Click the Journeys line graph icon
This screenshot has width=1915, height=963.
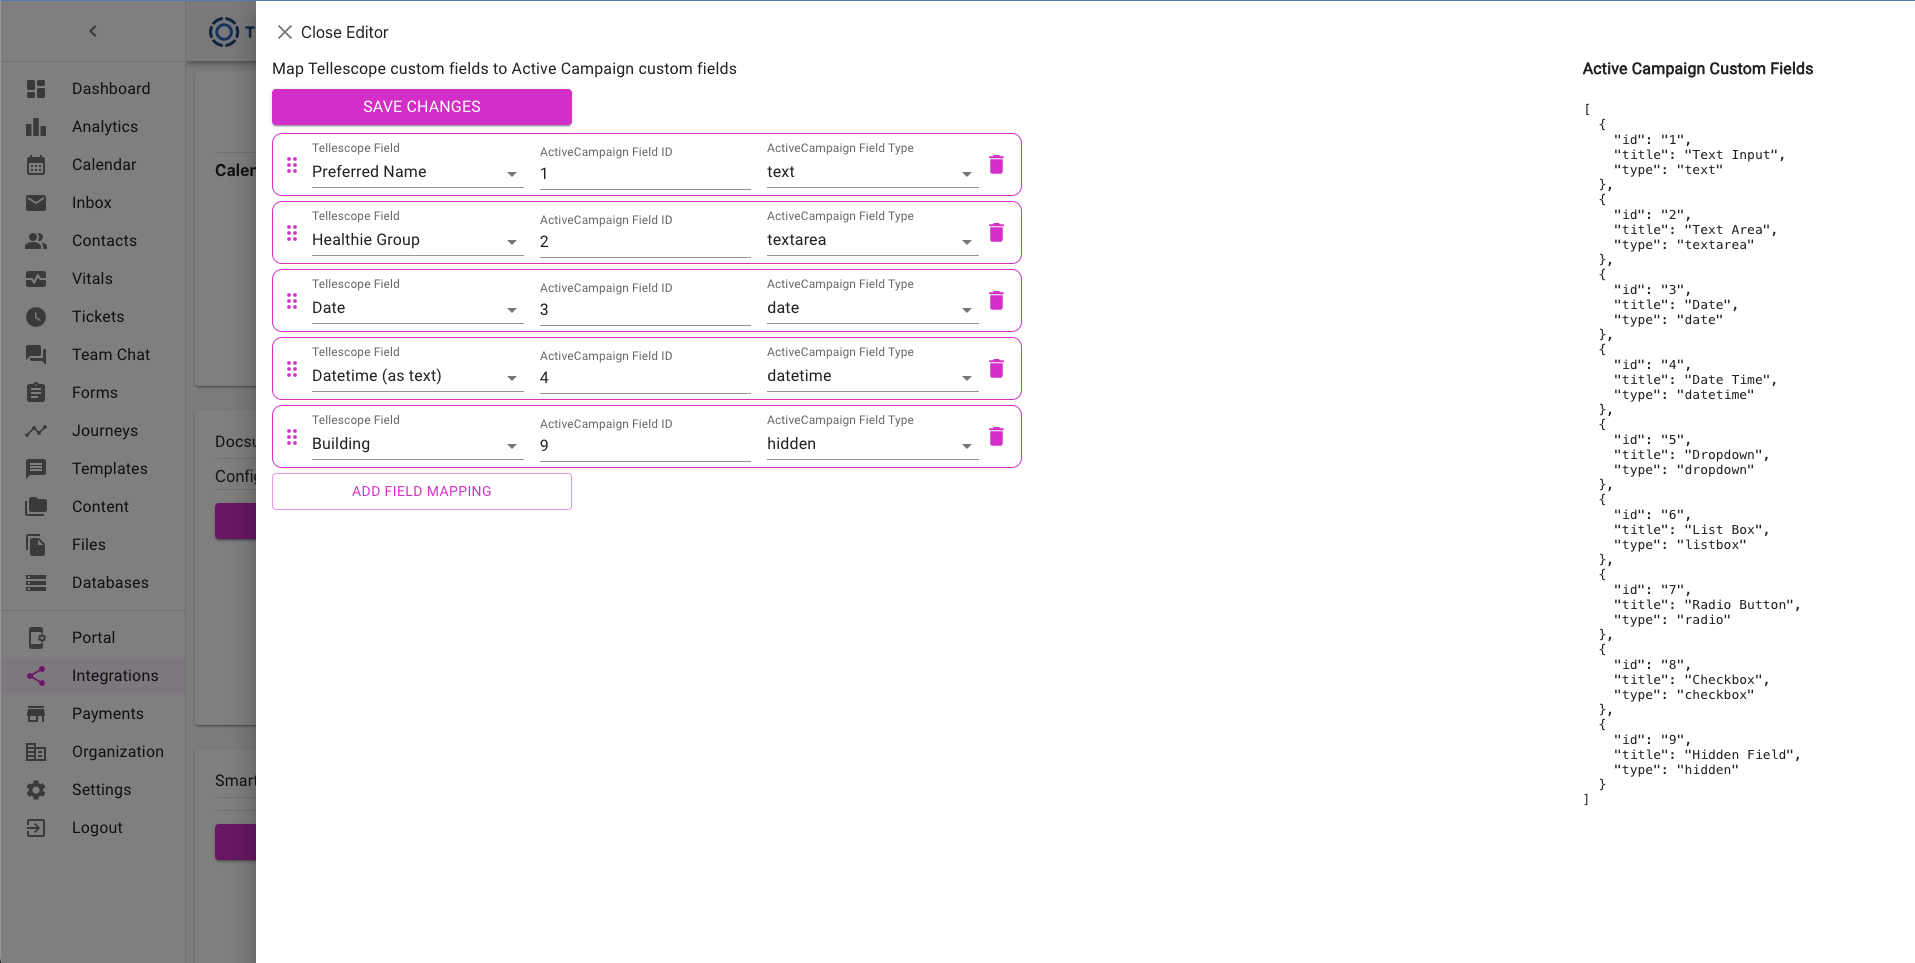click(x=36, y=431)
